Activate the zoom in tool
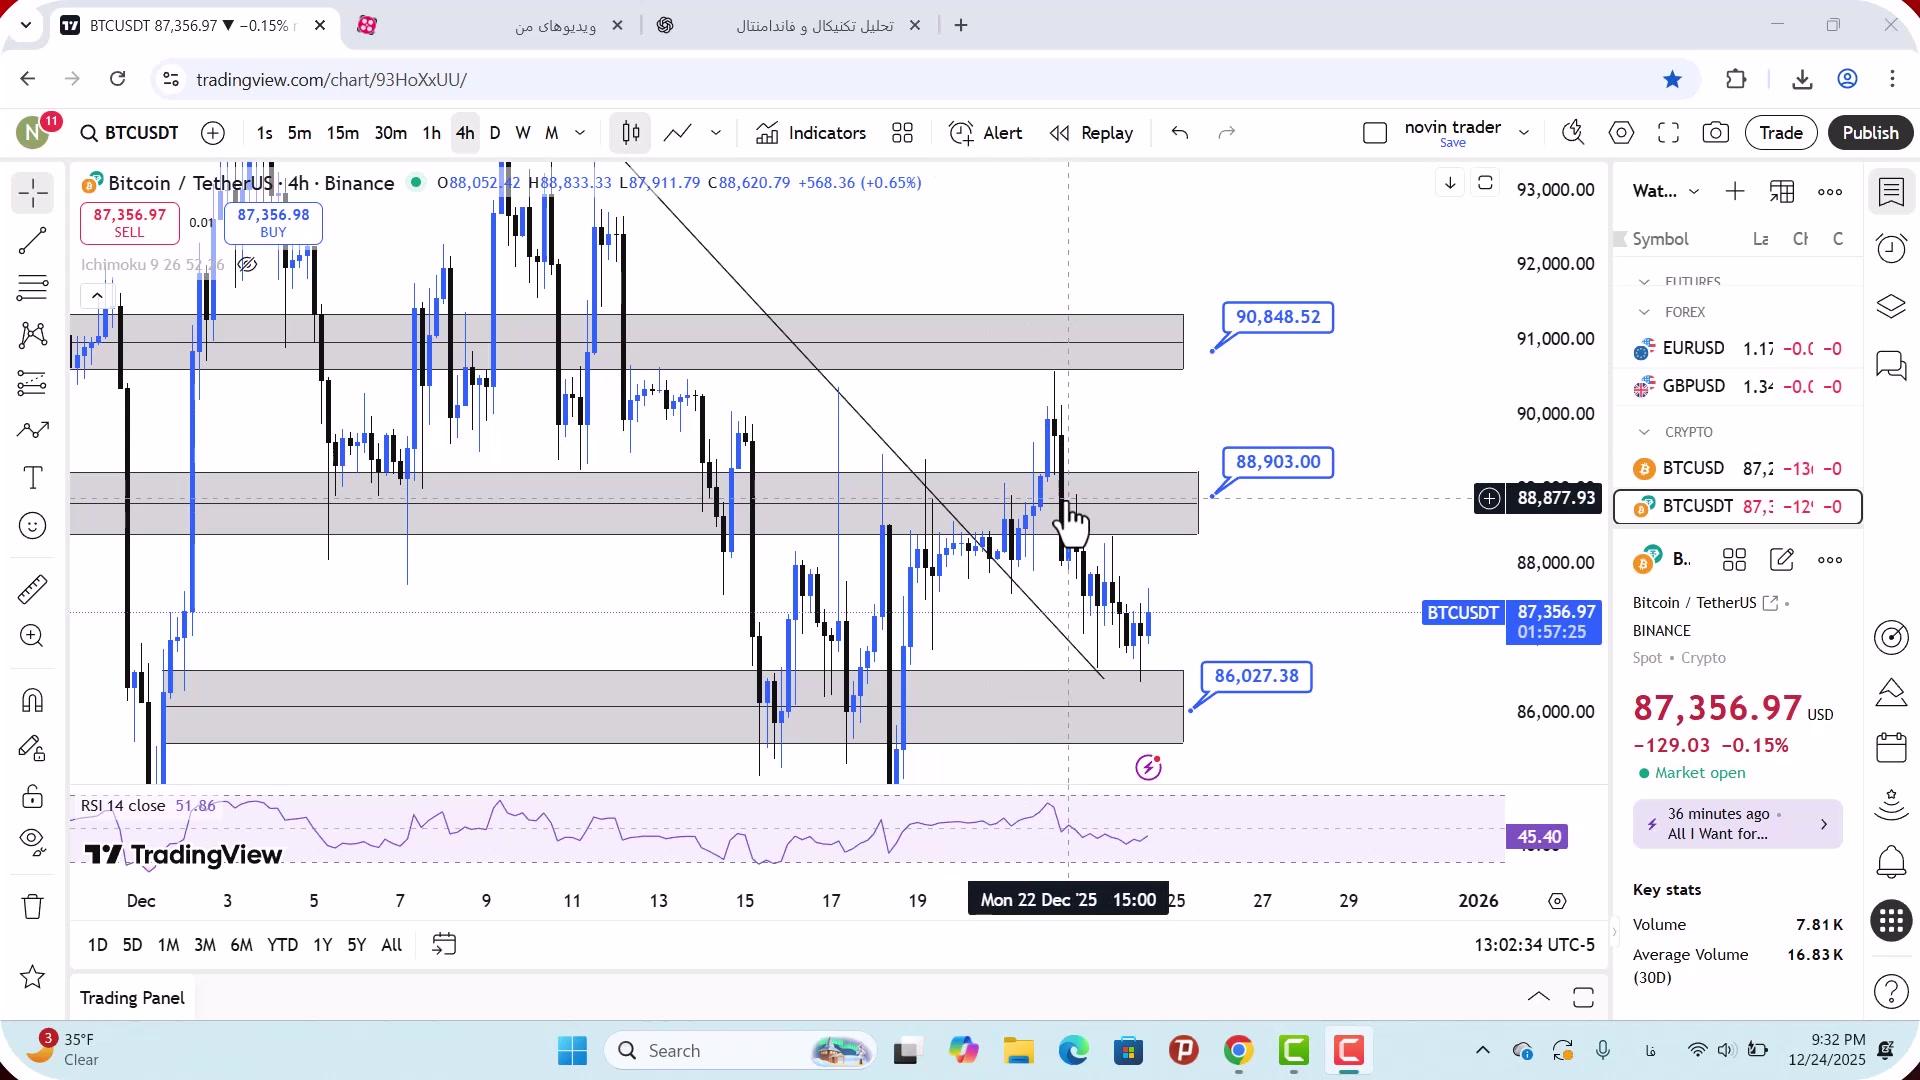Image resolution: width=1920 pixels, height=1080 pixels. click(33, 636)
